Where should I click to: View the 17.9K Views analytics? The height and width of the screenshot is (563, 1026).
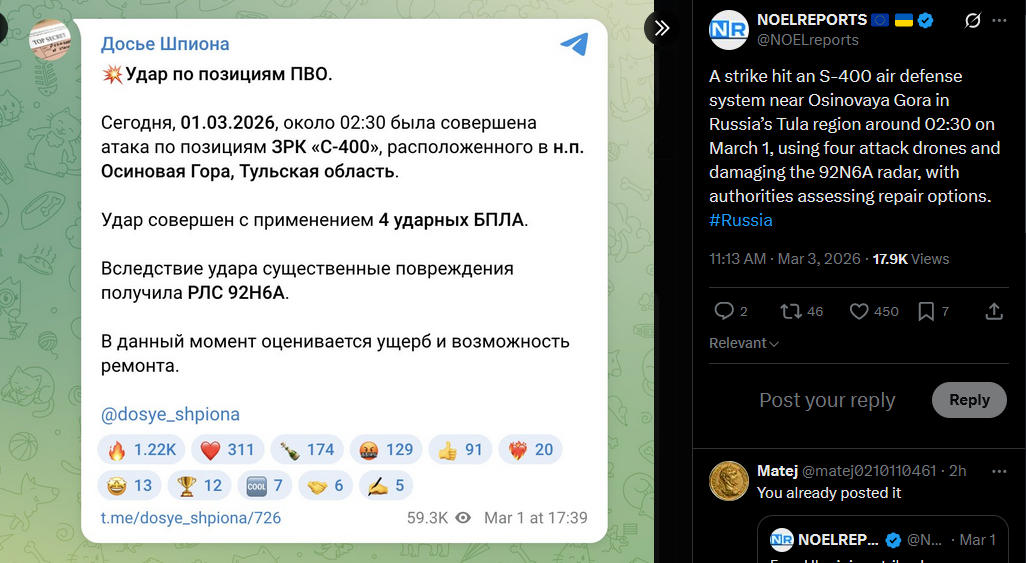911,259
